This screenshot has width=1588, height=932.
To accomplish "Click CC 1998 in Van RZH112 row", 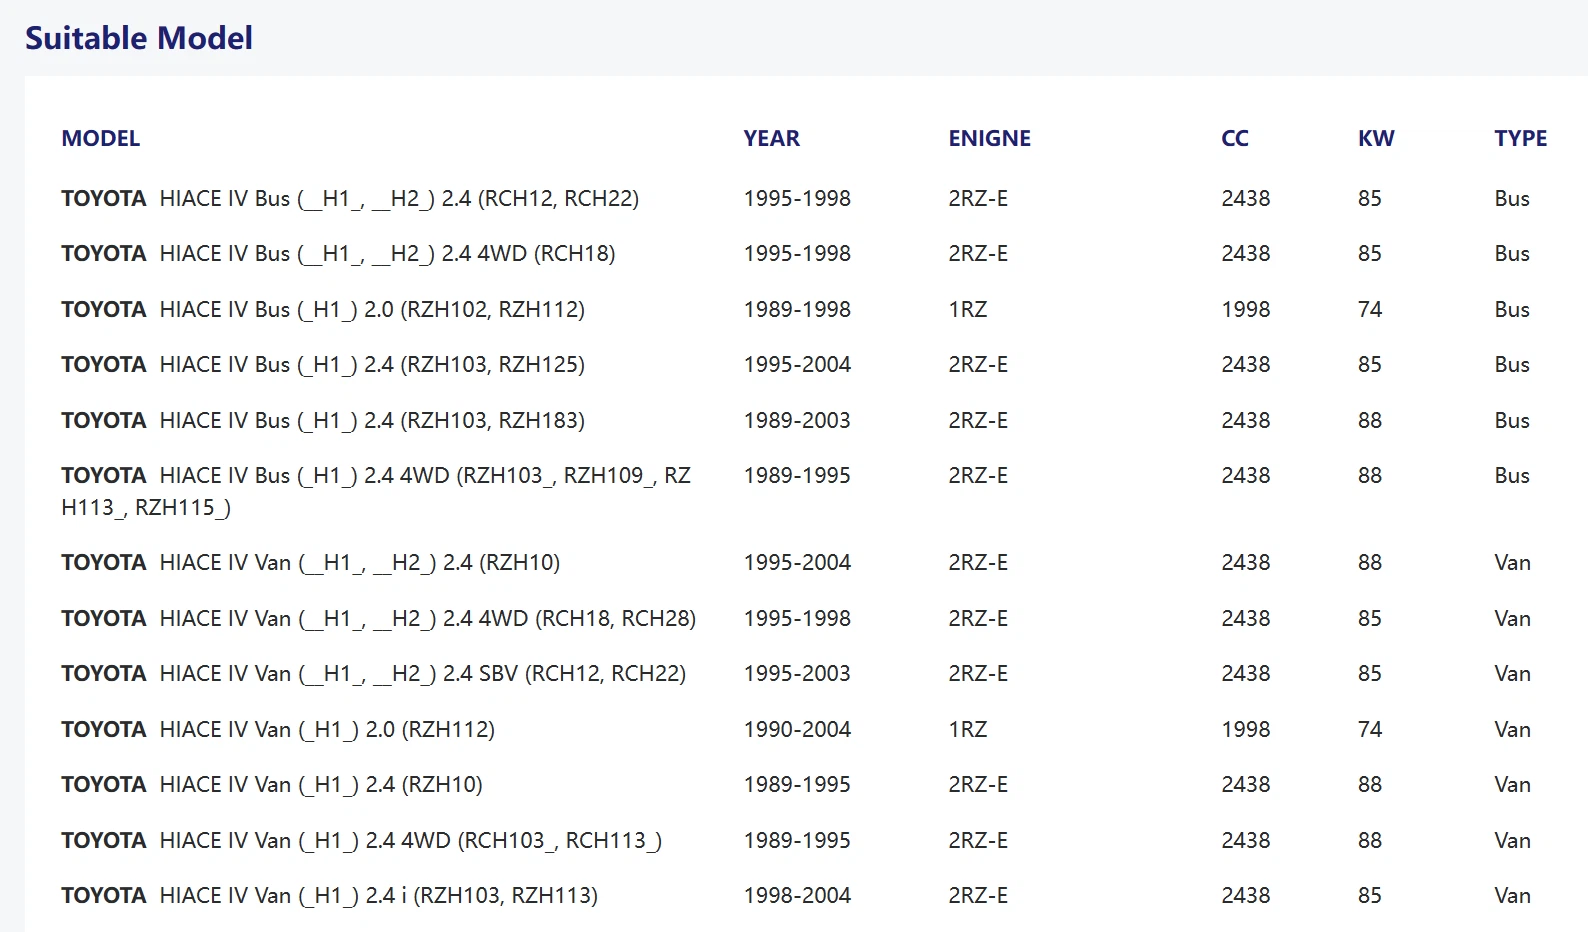I will click(1246, 729).
